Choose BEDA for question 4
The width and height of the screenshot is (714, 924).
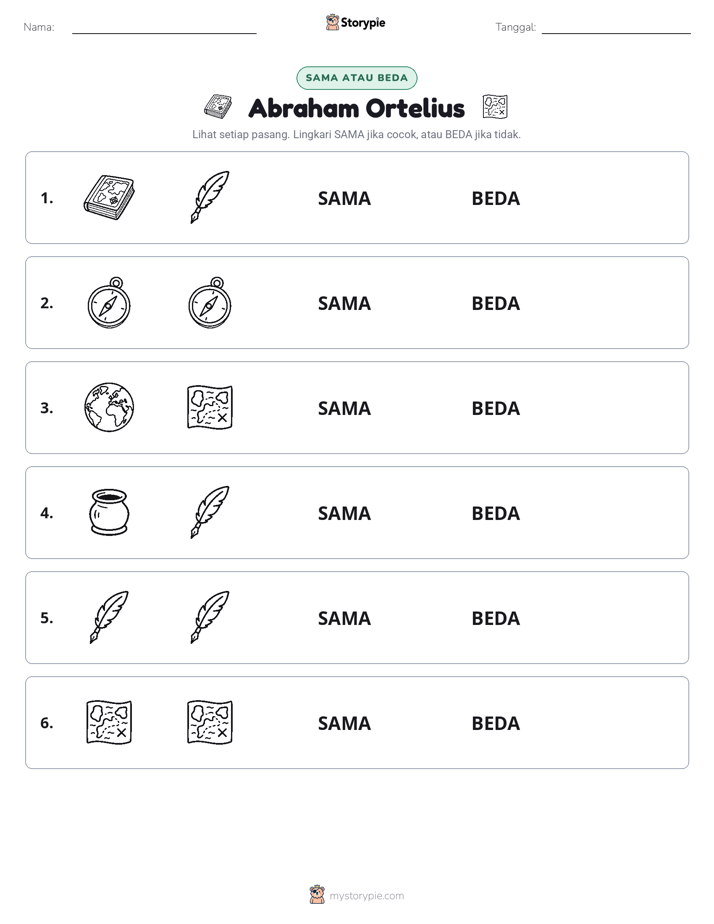(495, 513)
